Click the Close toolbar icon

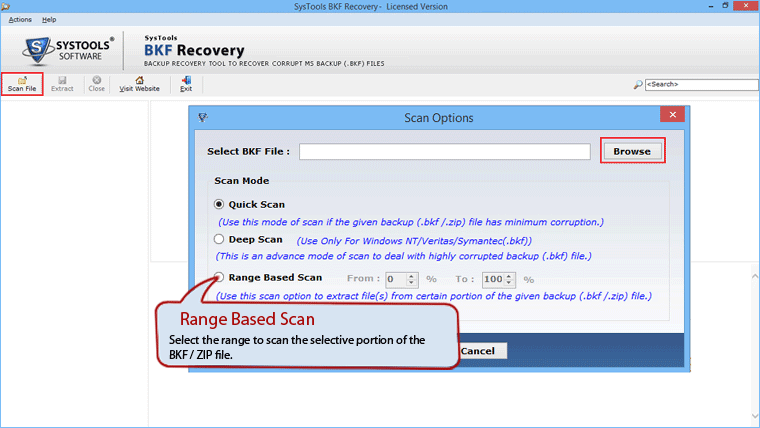point(96,84)
